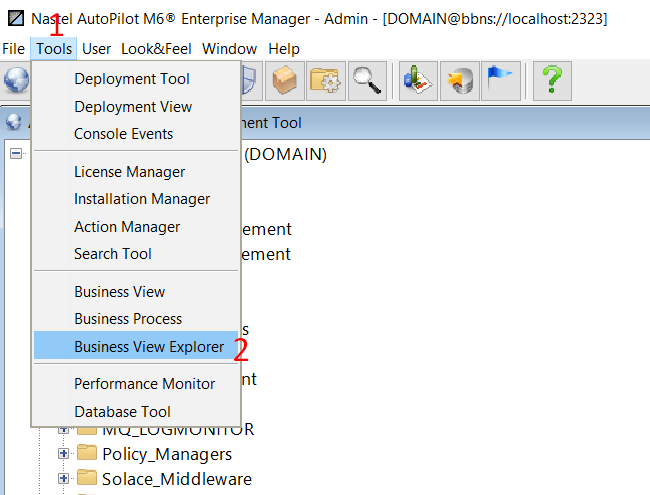Click the globe toolbar icon

(16, 80)
